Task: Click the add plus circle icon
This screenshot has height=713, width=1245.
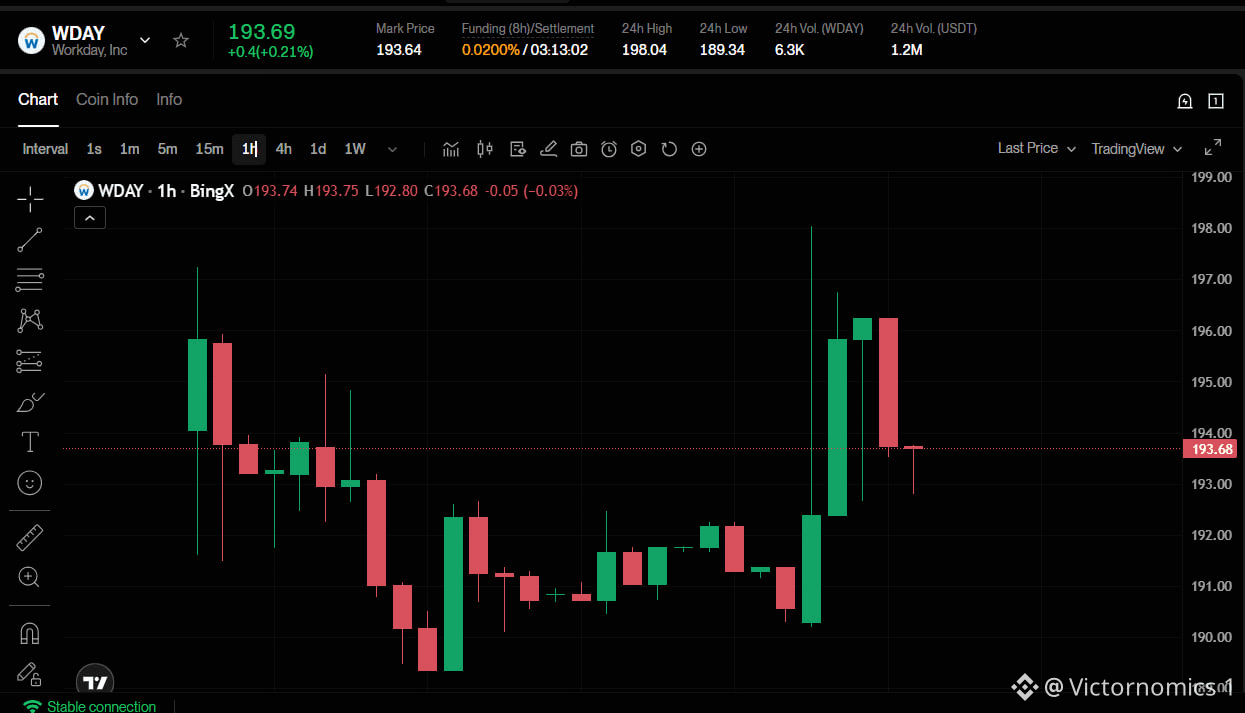Action: point(699,149)
